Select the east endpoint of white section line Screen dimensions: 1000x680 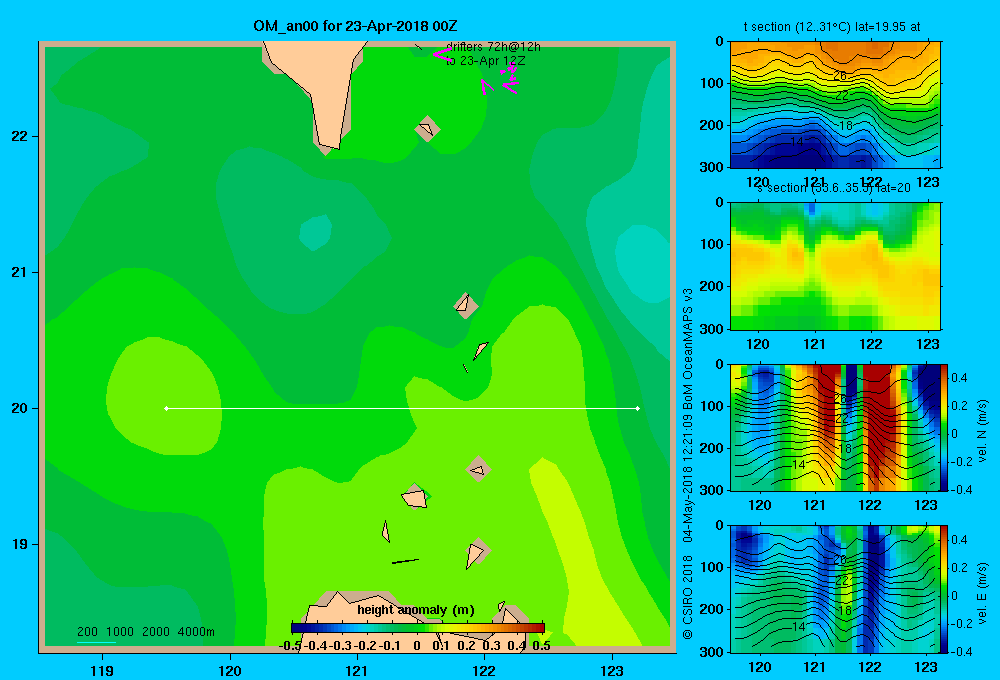pyautogui.click(x=638, y=408)
